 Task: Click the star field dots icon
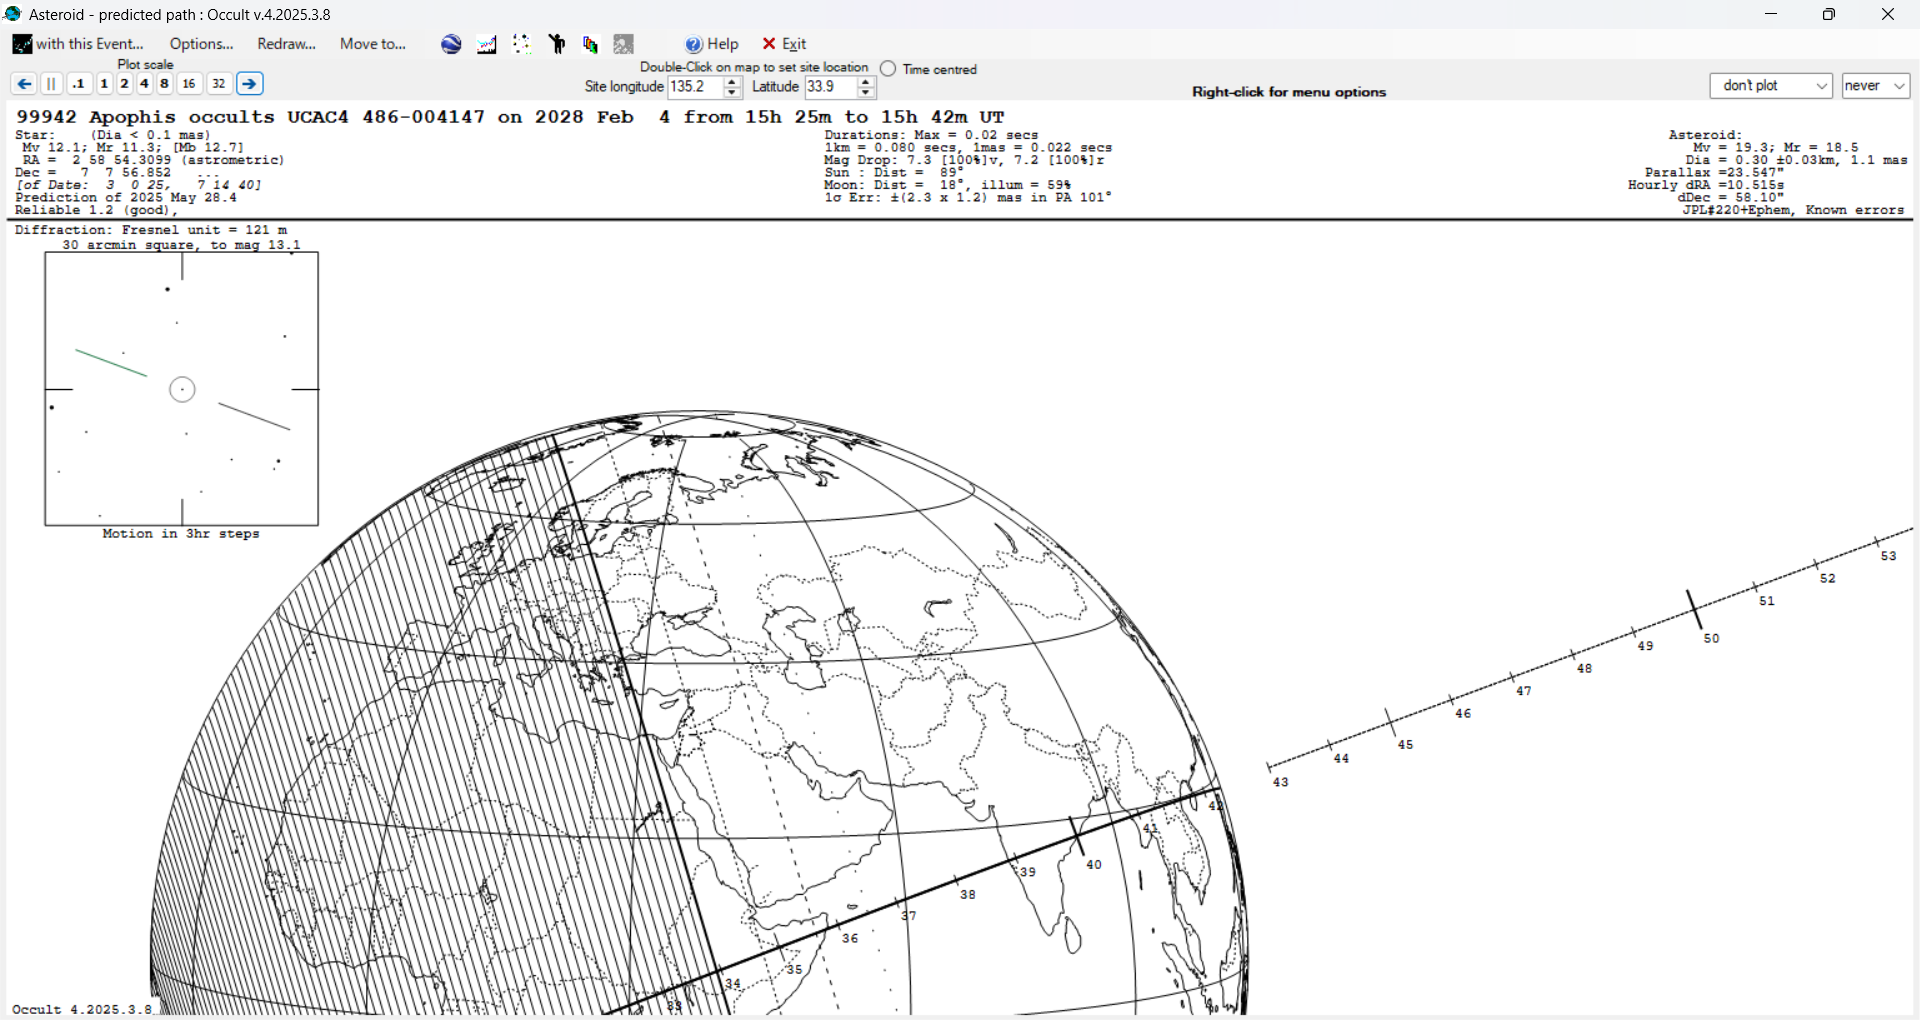pos(522,44)
